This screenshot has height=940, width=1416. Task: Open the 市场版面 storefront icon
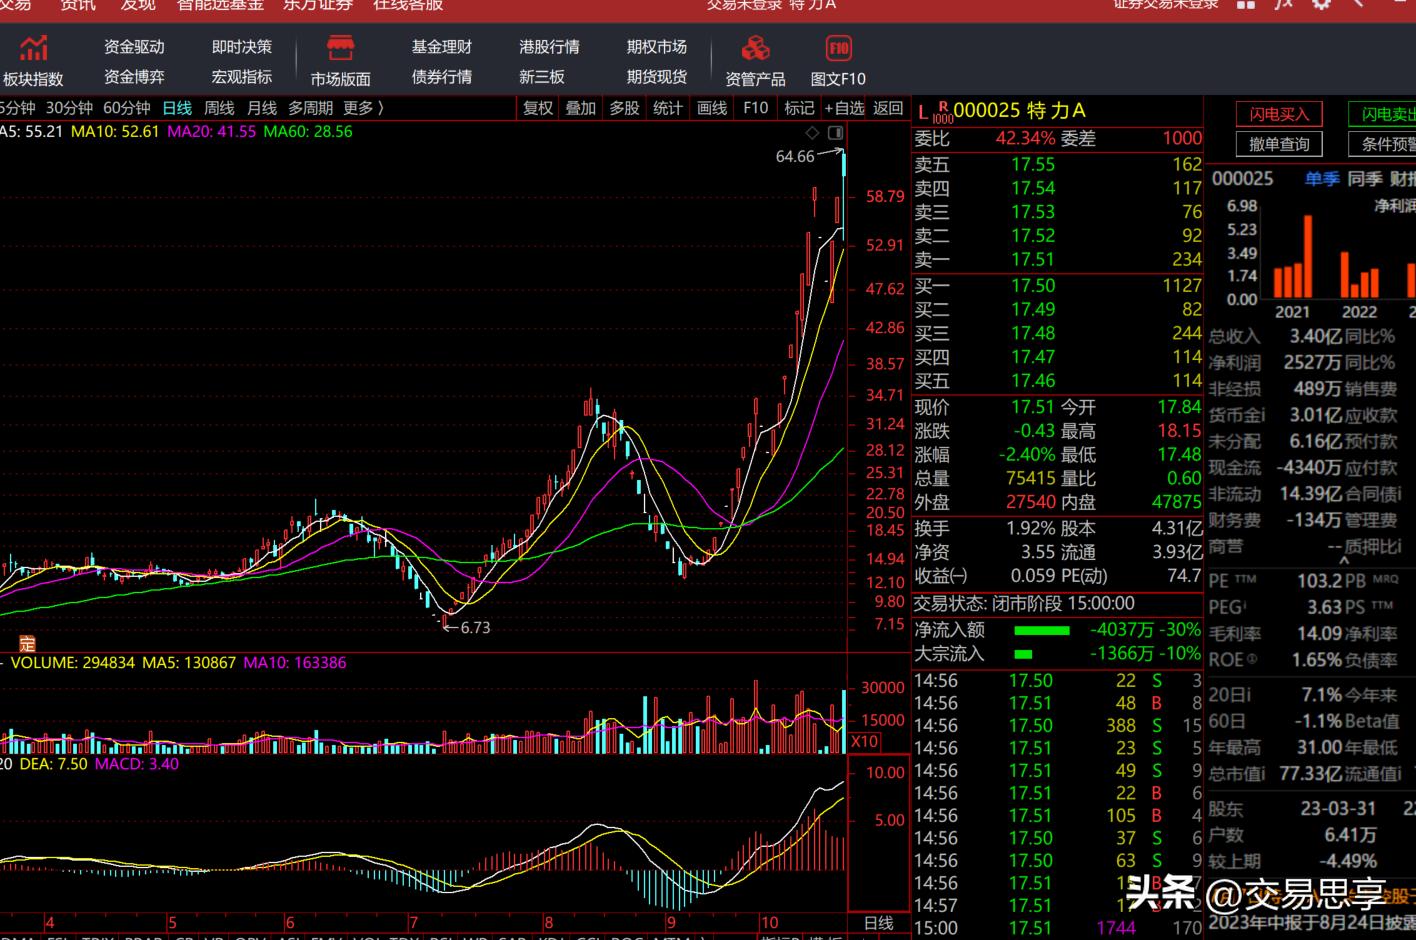(x=340, y=48)
